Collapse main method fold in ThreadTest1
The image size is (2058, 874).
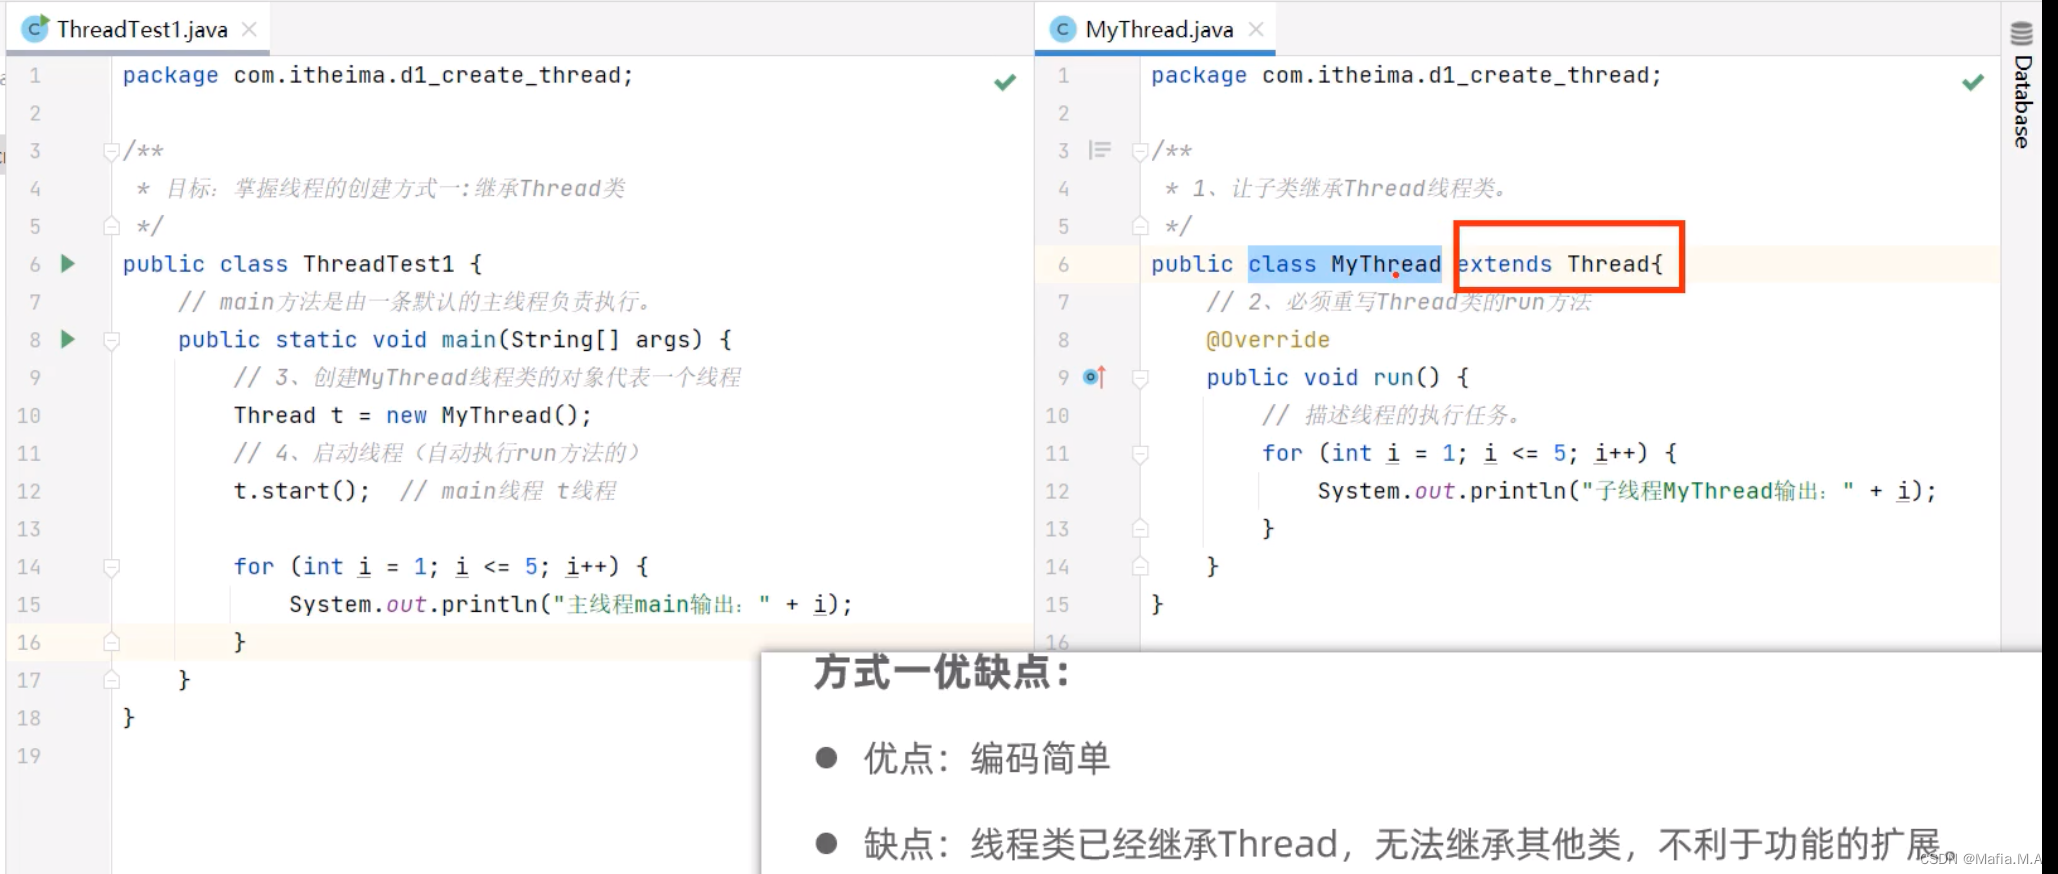tap(112, 340)
